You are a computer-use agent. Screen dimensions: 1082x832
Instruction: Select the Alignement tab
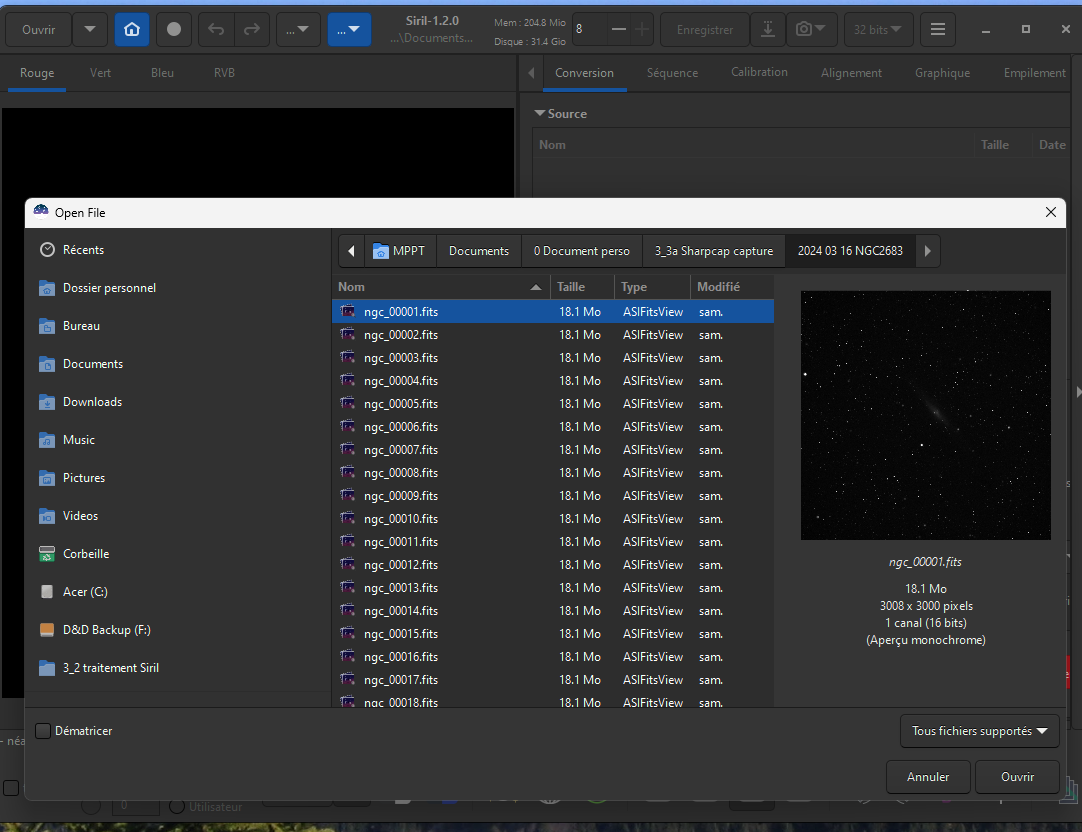(x=851, y=73)
